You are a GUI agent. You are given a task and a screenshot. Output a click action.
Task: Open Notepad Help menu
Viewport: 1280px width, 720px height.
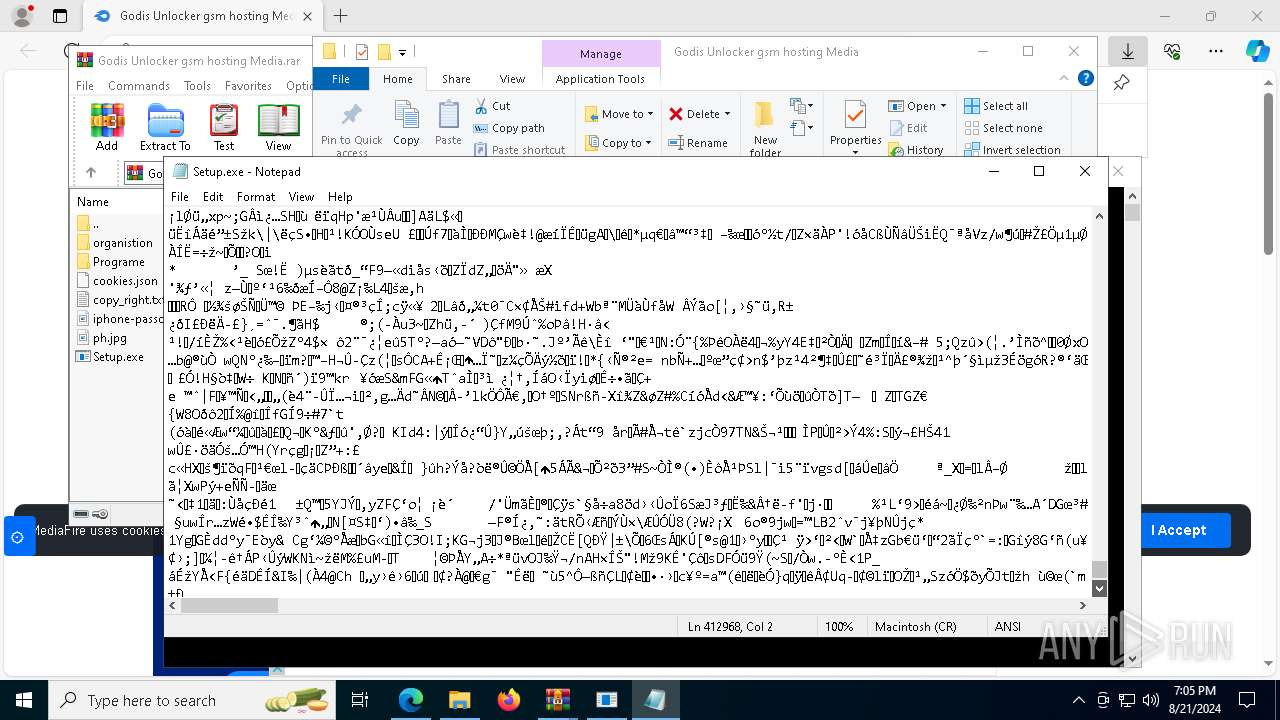tap(340, 197)
